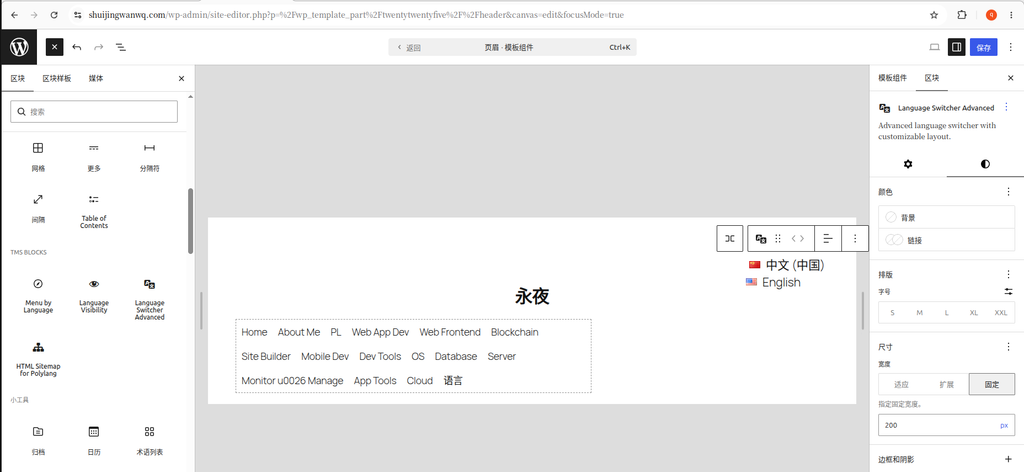The height and width of the screenshot is (472, 1024).
Task: Open 颜色 color panel options menu
Action: [x=1008, y=192]
